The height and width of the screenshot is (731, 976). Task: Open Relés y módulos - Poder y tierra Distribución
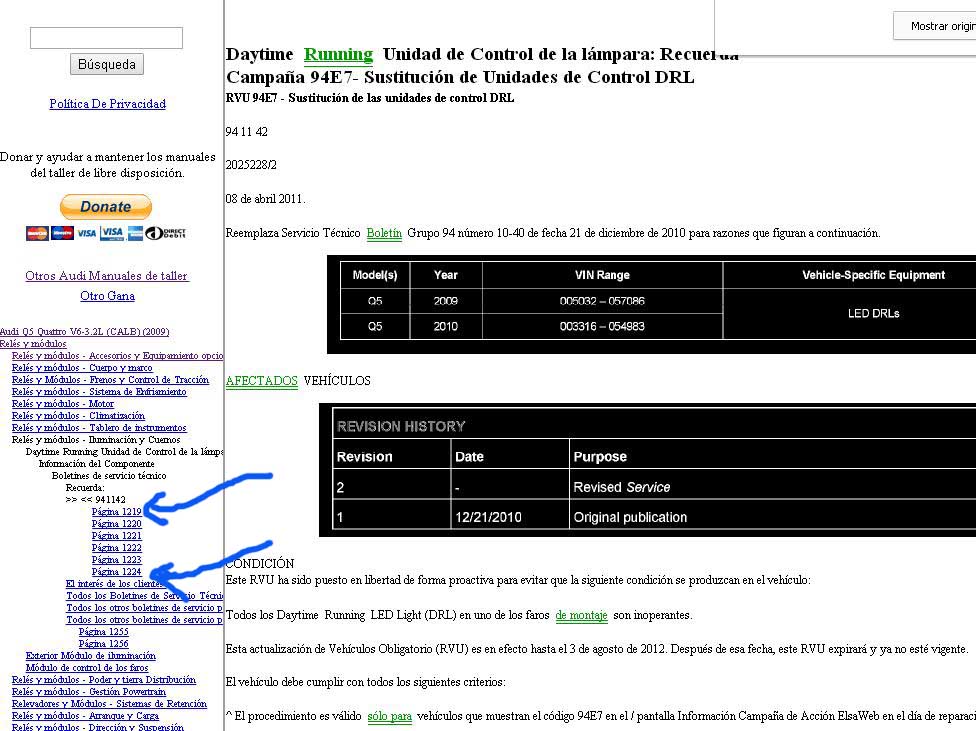point(104,680)
